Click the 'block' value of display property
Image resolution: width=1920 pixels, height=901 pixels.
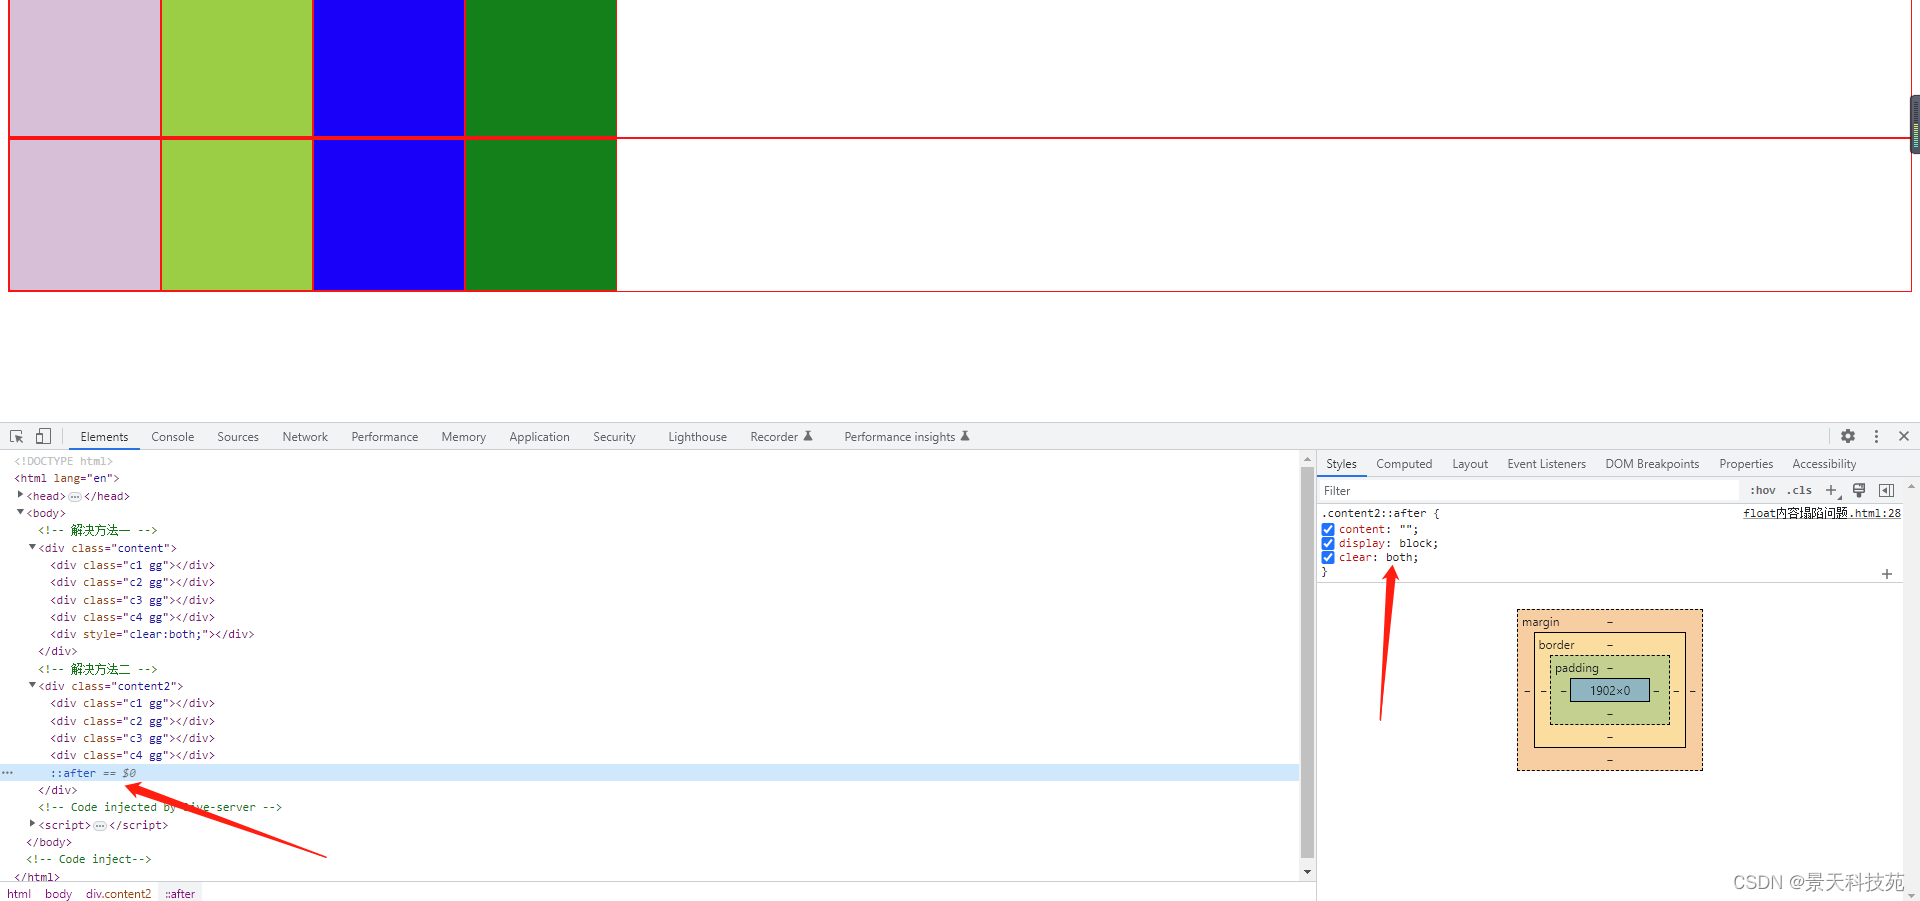point(1415,544)
